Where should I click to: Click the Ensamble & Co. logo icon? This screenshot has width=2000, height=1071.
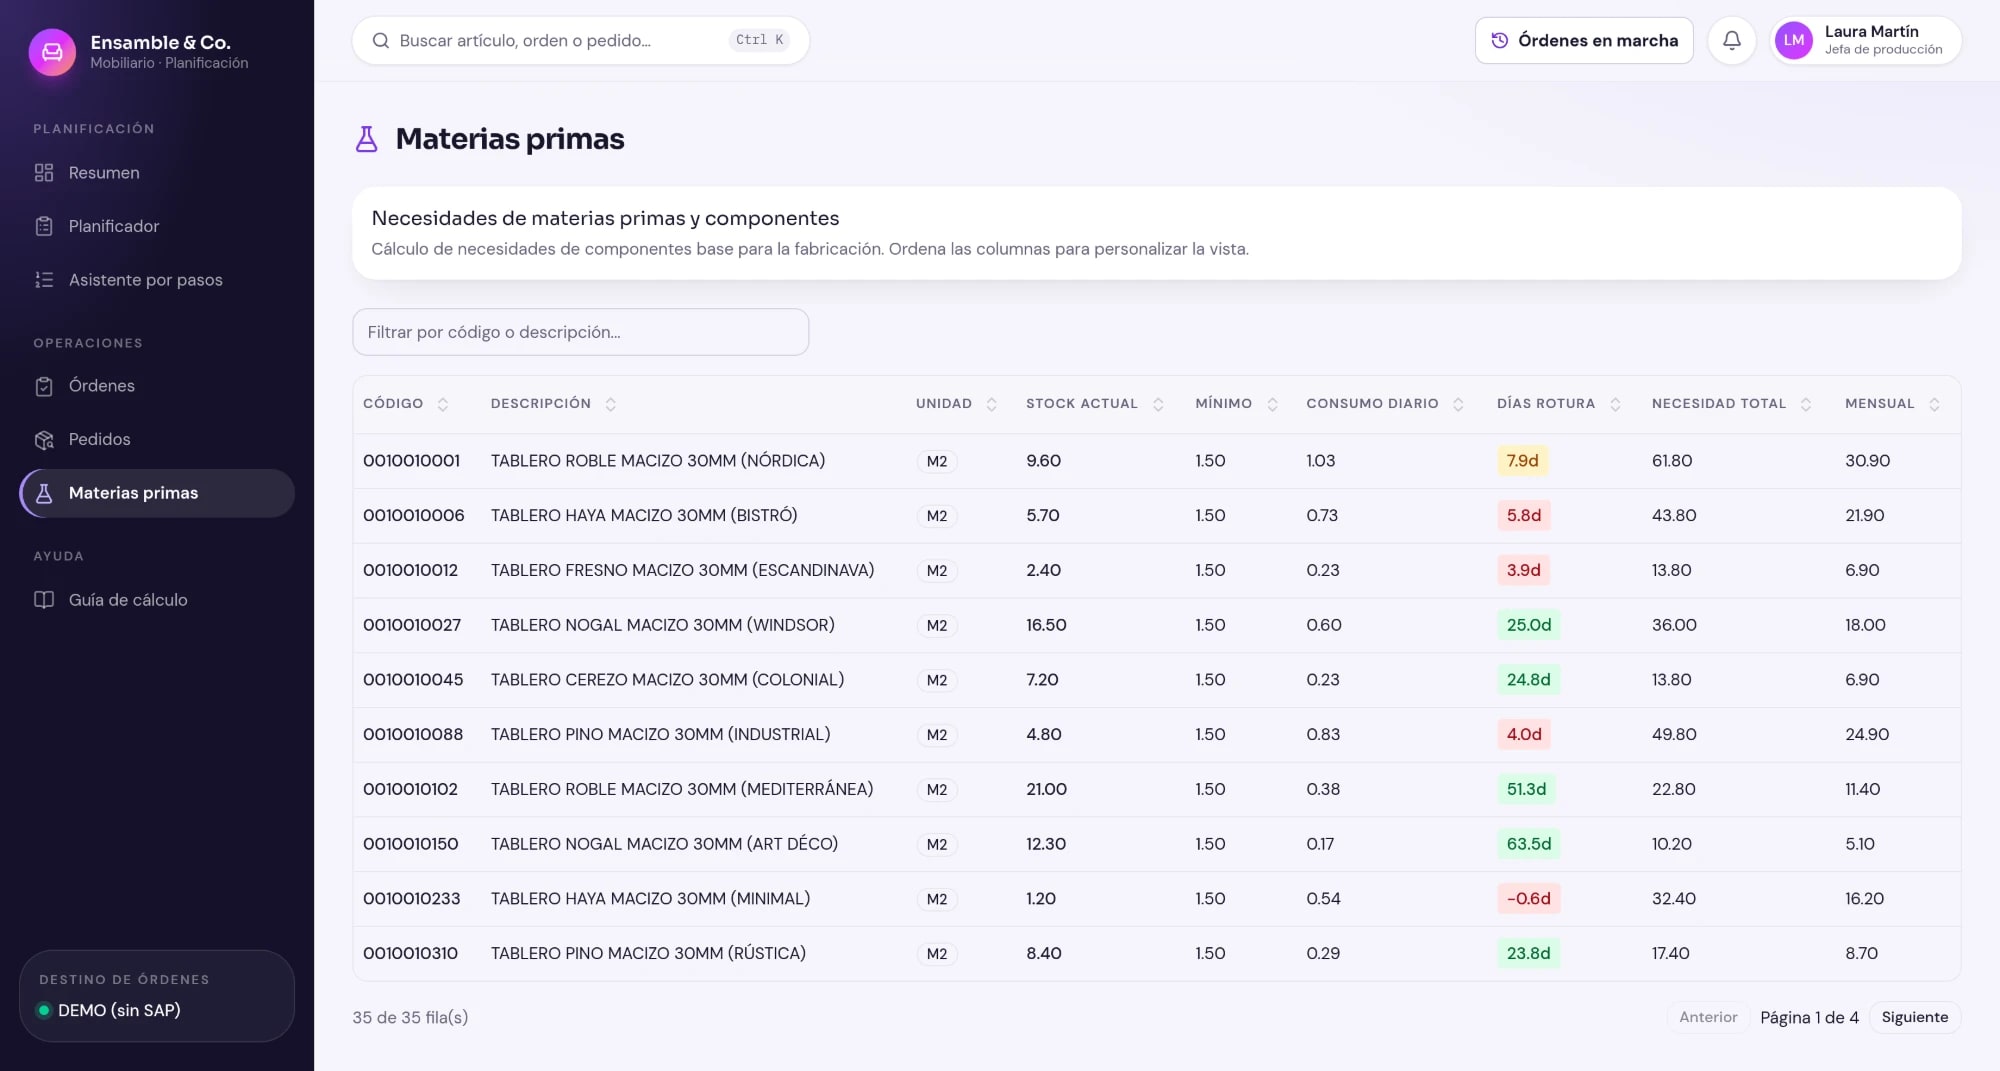pos(52,52)
